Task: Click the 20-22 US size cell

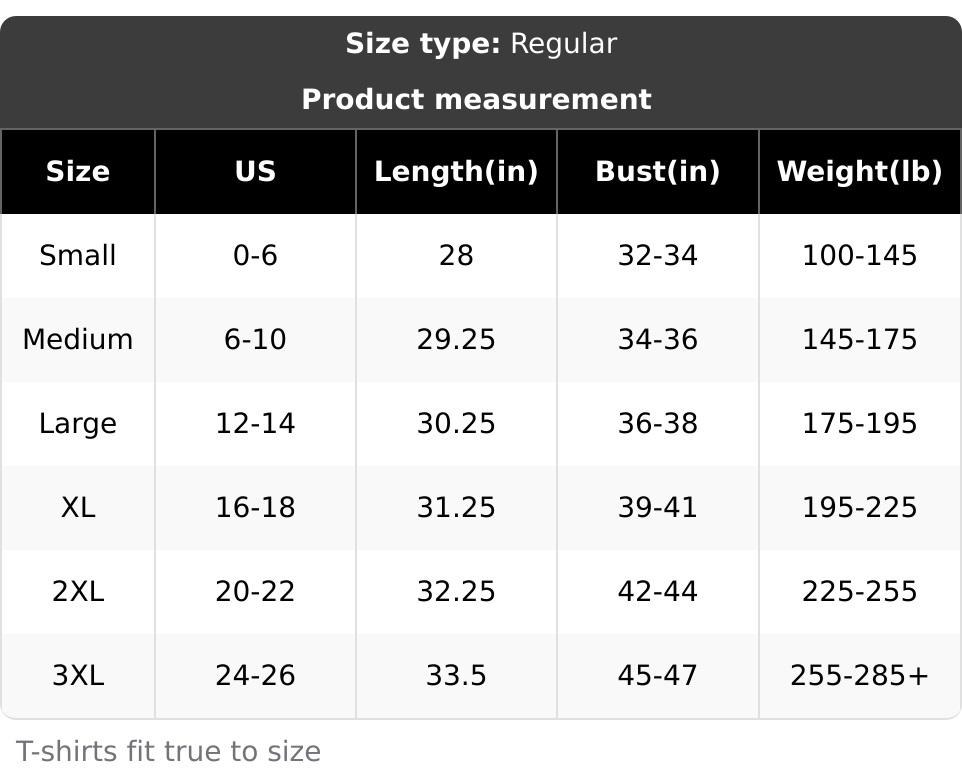Action: click(255, 592)
